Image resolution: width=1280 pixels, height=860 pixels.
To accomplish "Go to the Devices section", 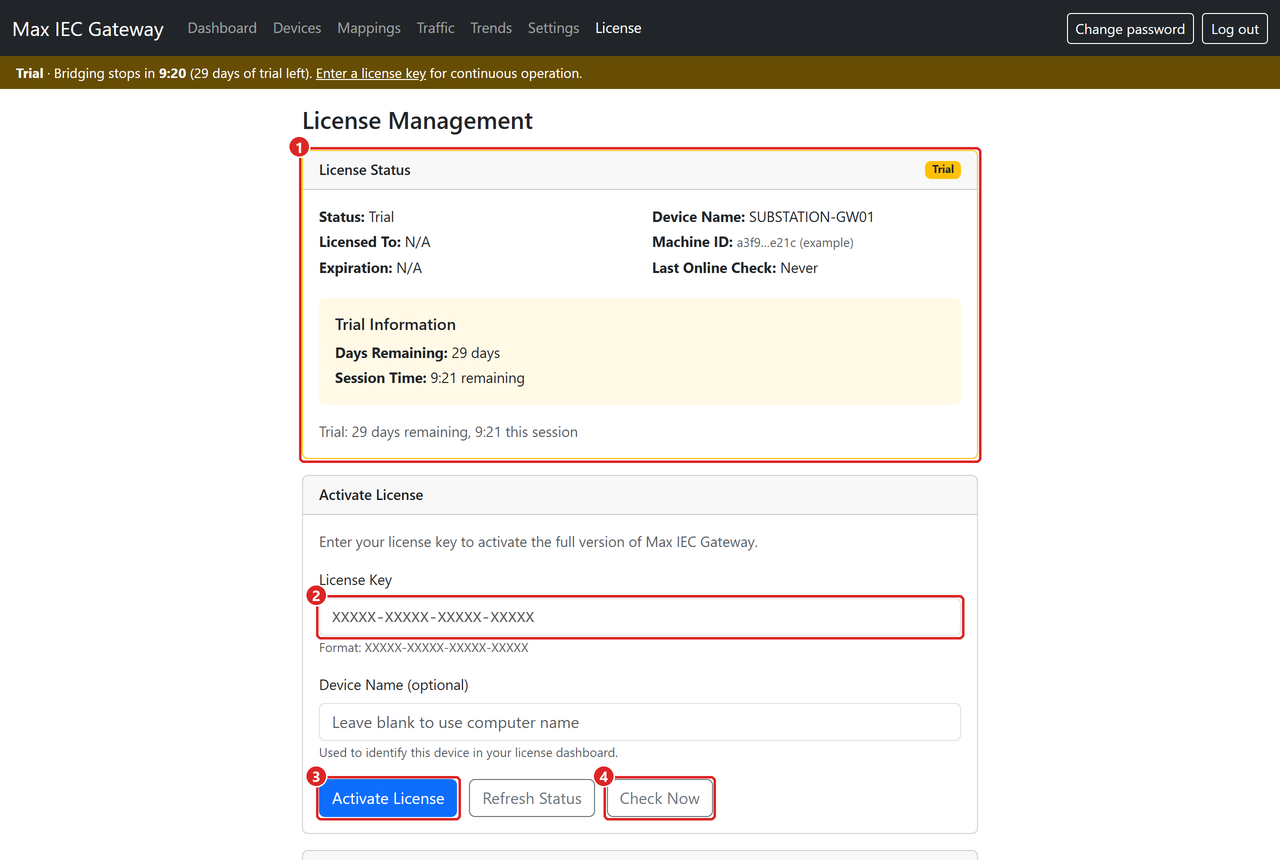I will click(x=297, y=28).
